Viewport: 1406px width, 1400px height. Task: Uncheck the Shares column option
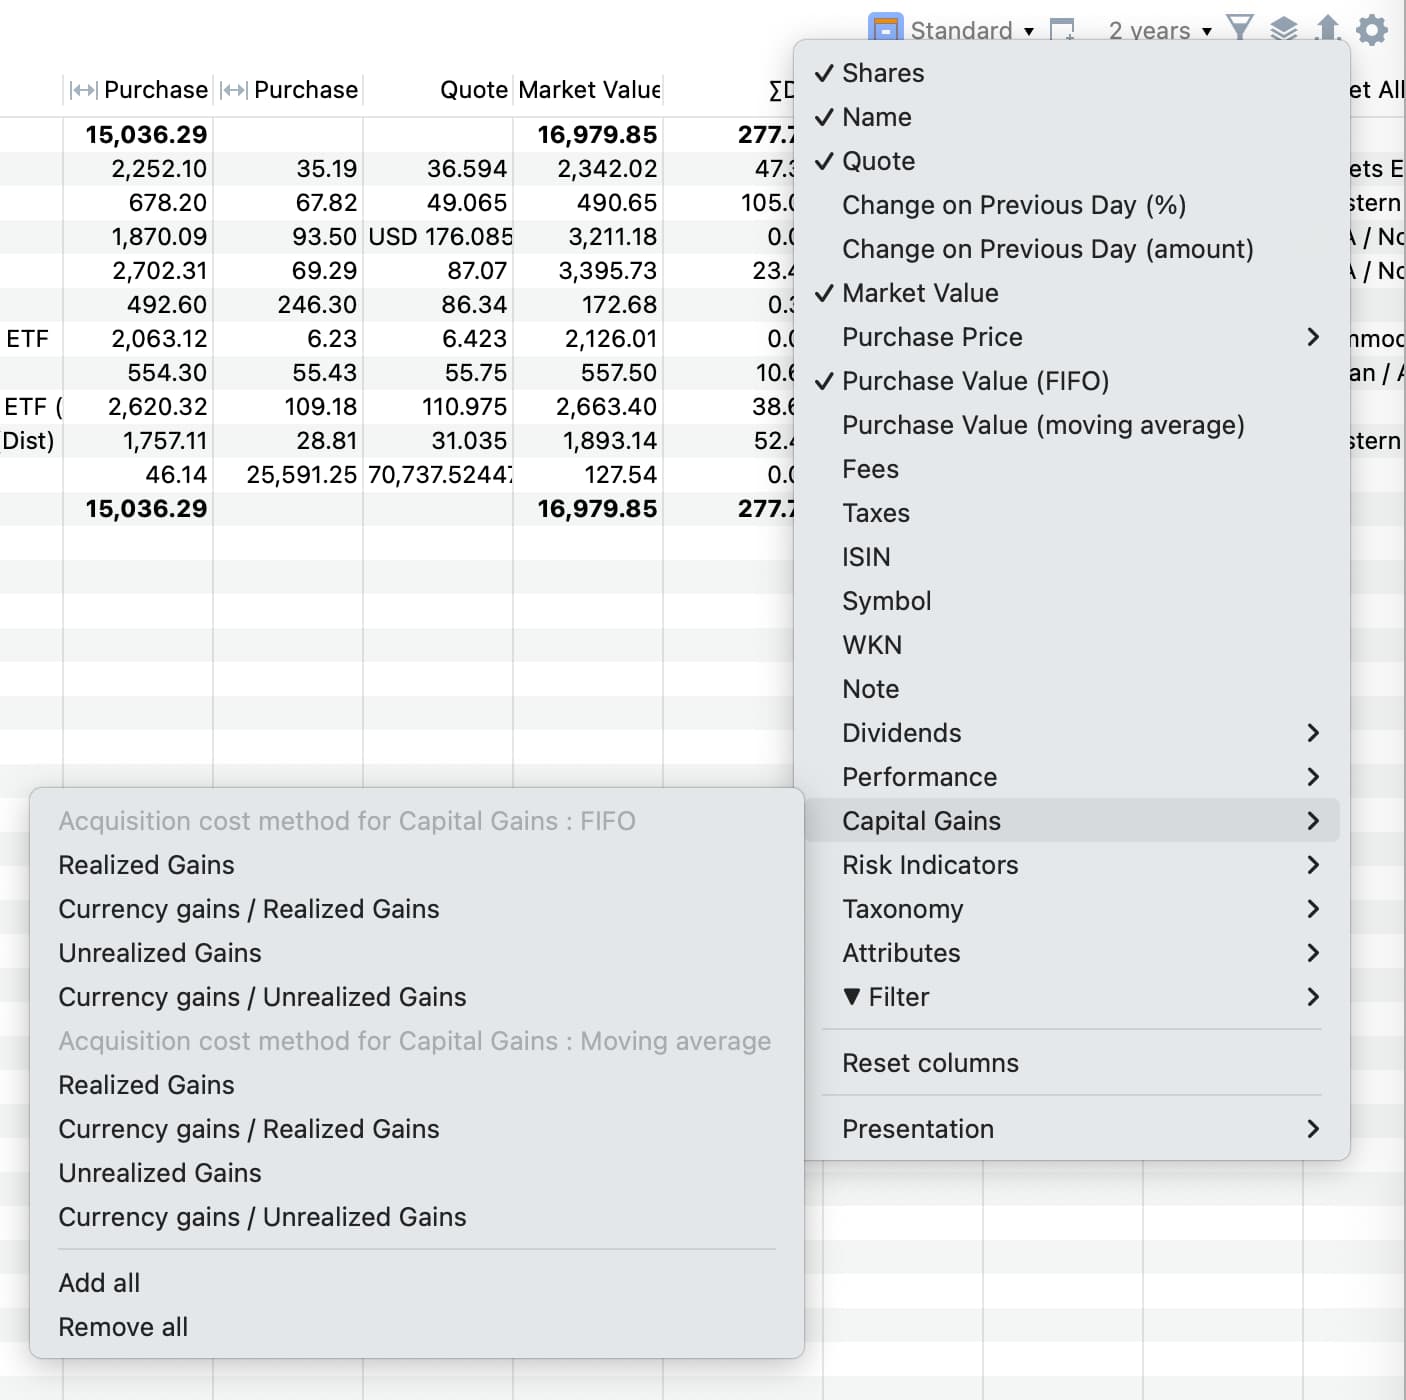(882, 73)
